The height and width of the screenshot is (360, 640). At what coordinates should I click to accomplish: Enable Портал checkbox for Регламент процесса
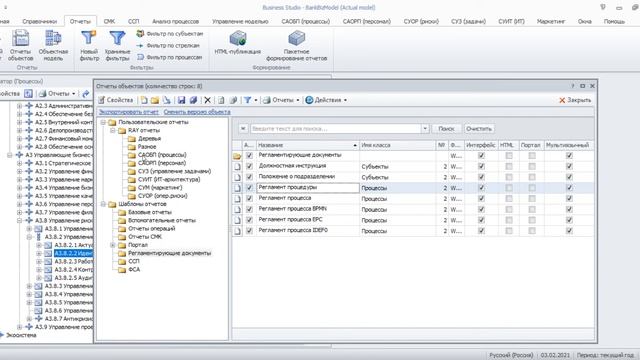coord(532,198)
